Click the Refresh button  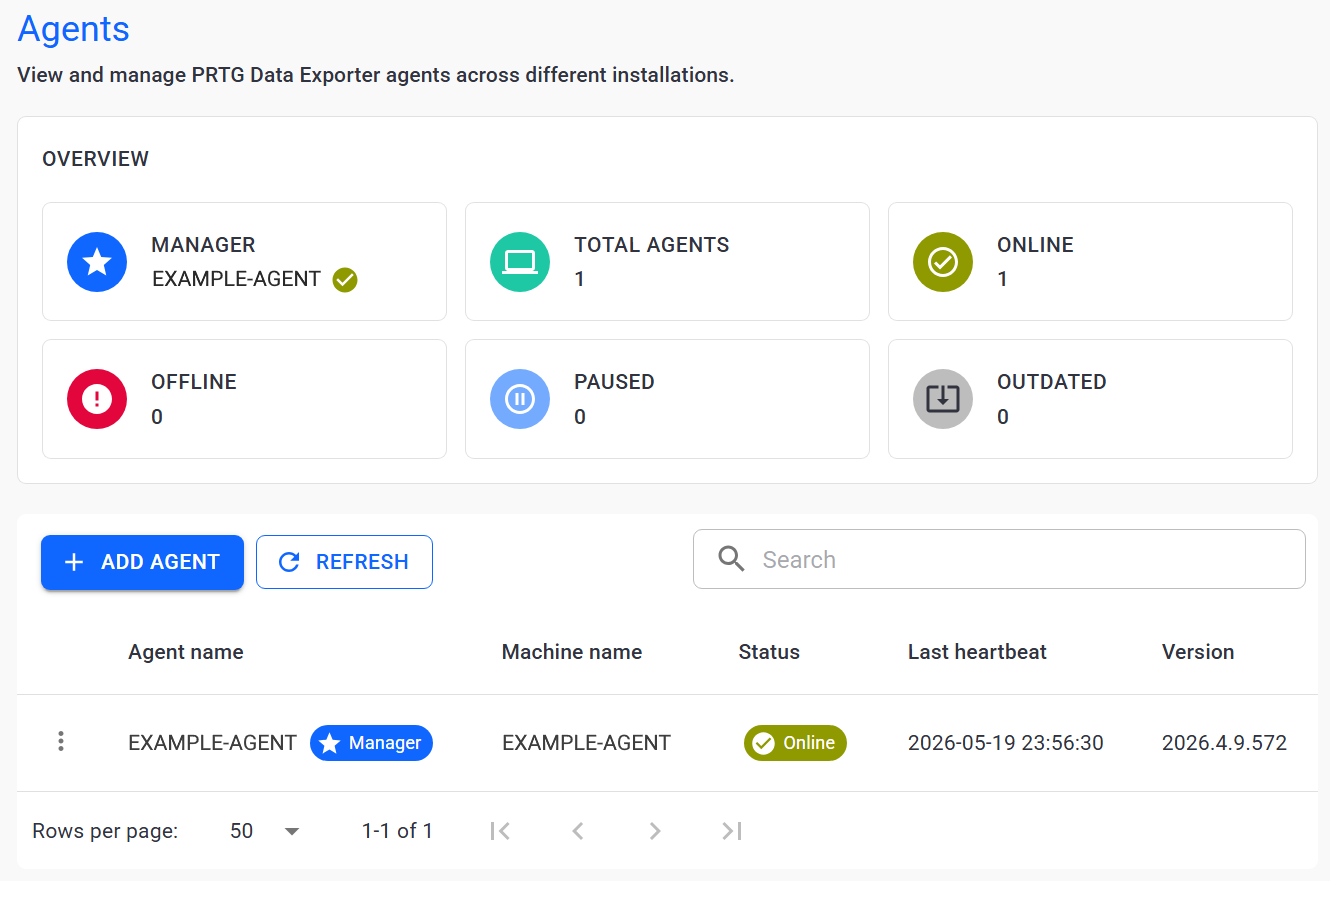344,562
